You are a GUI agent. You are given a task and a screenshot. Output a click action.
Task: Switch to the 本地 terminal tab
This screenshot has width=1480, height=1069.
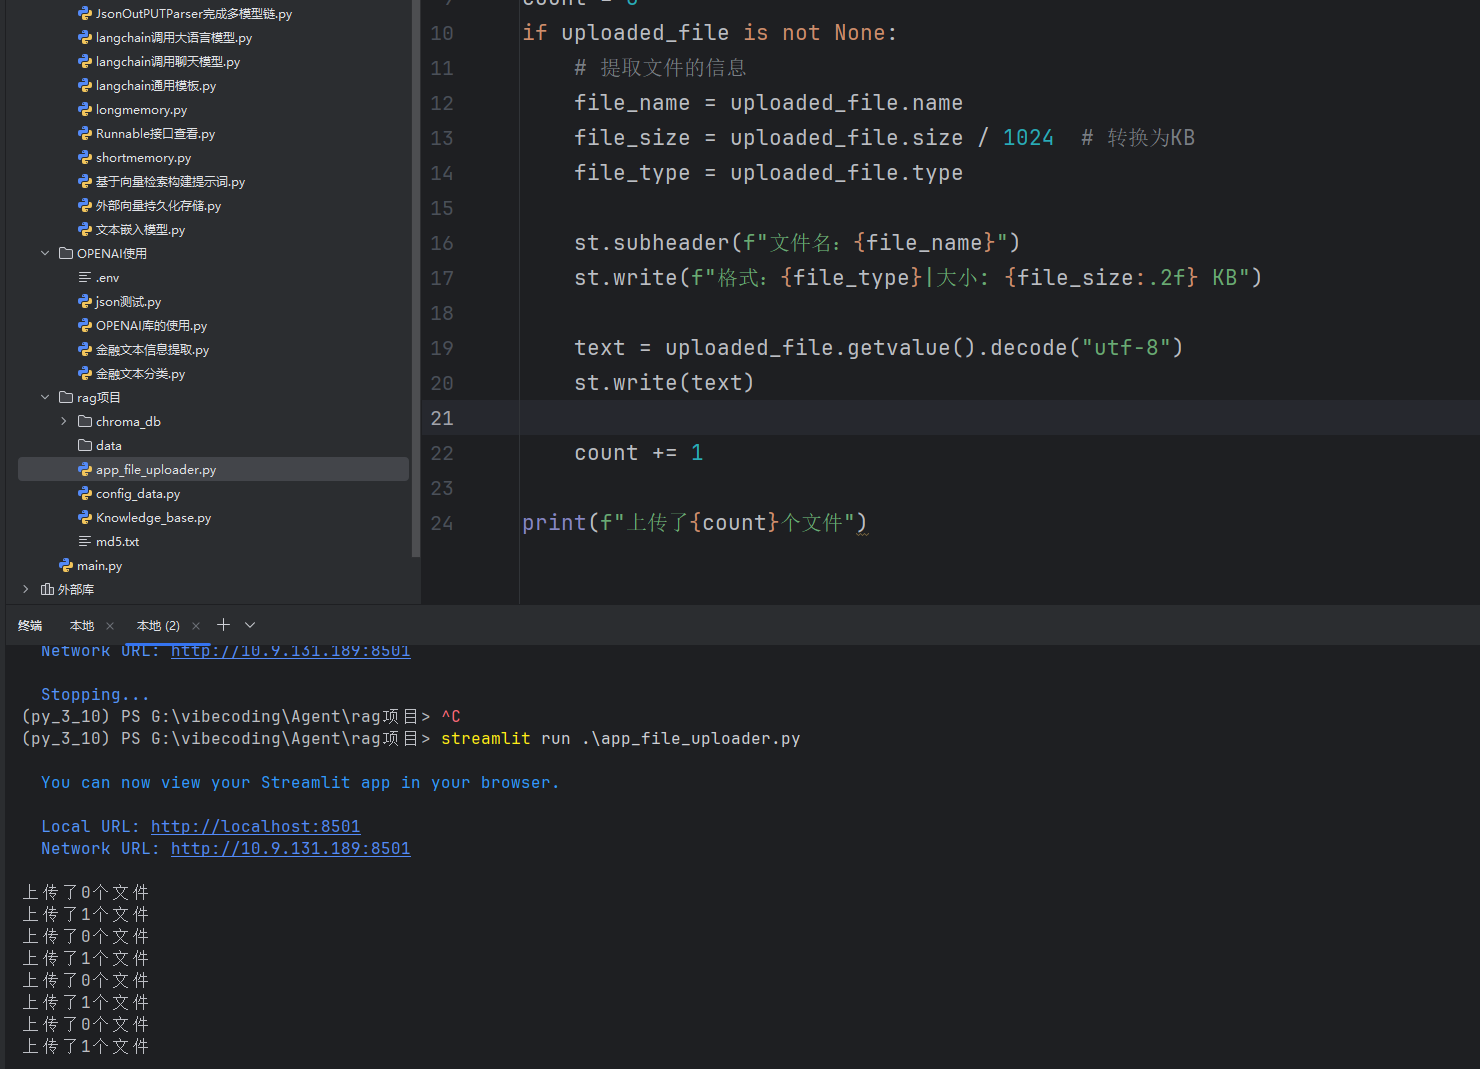(82, 626)
